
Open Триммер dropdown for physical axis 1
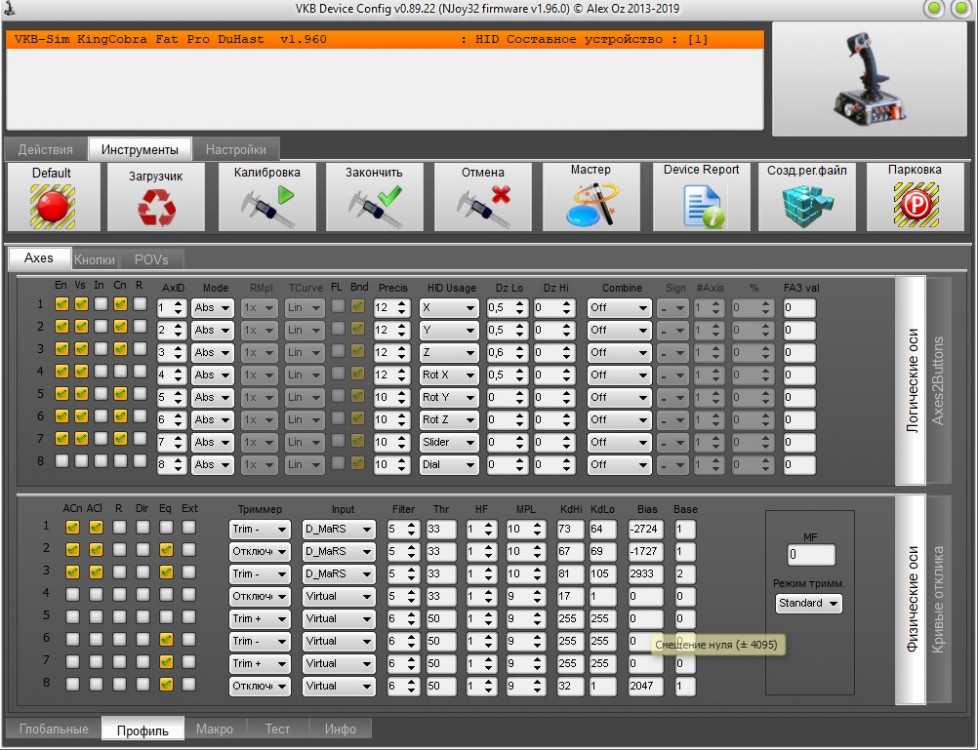(259, 529)
